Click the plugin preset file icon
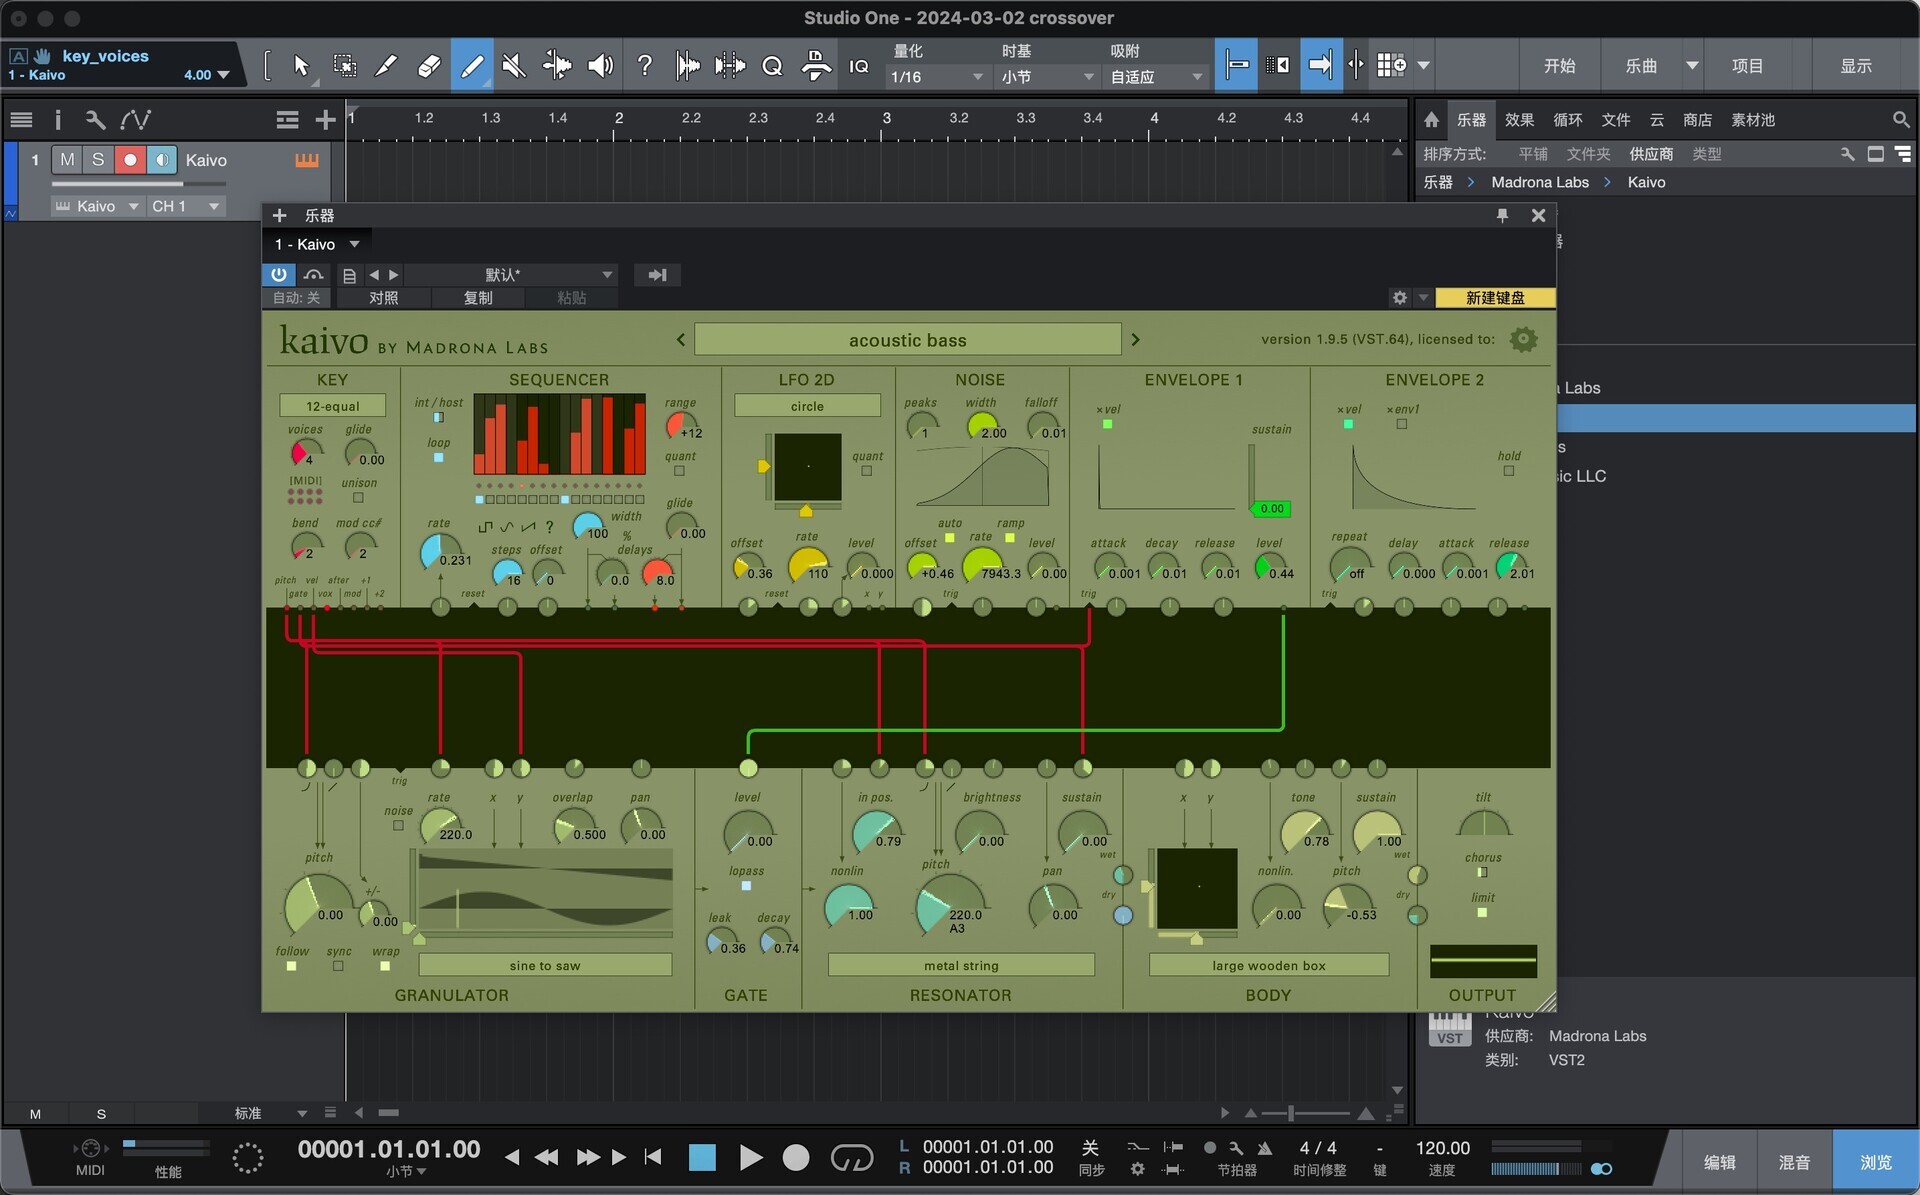The width and height of the screenshot is (1920, 1195). point(349,275)
